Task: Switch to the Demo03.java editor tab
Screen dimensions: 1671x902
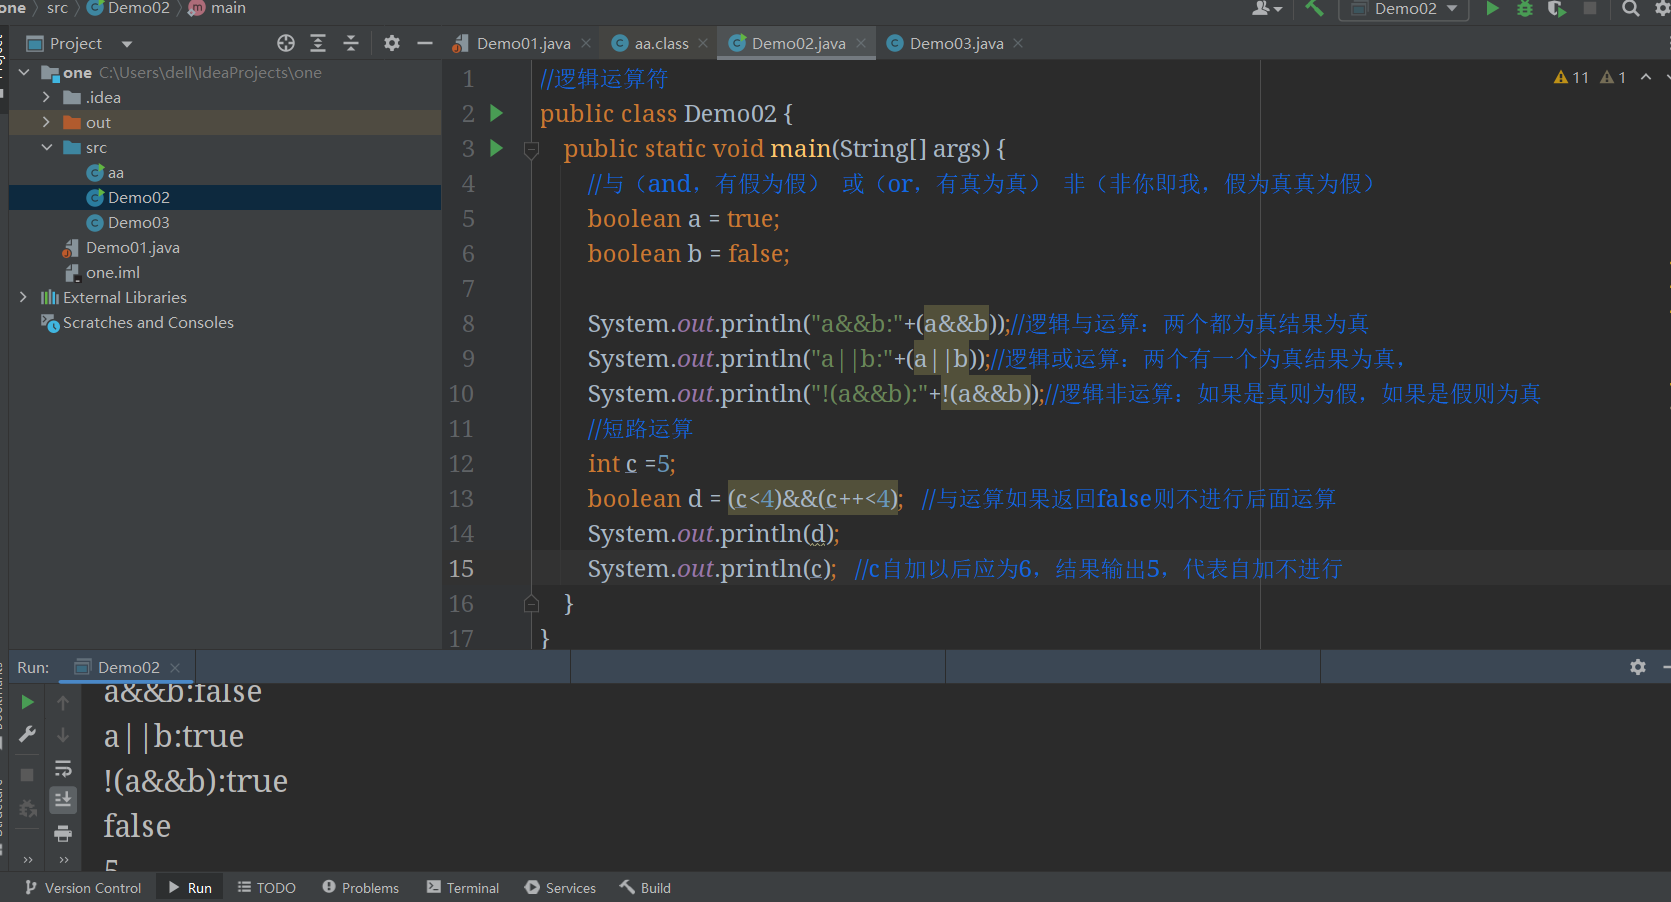Action: point(955,43)
